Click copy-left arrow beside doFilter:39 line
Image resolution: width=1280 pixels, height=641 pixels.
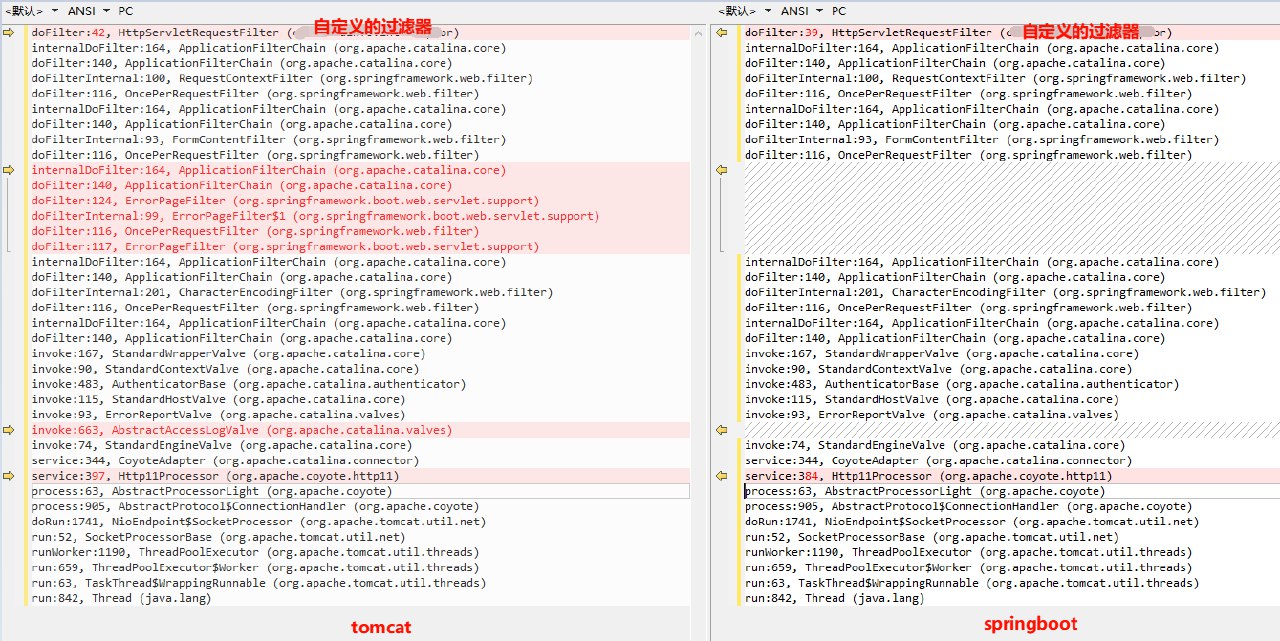(x=720, y=33)
